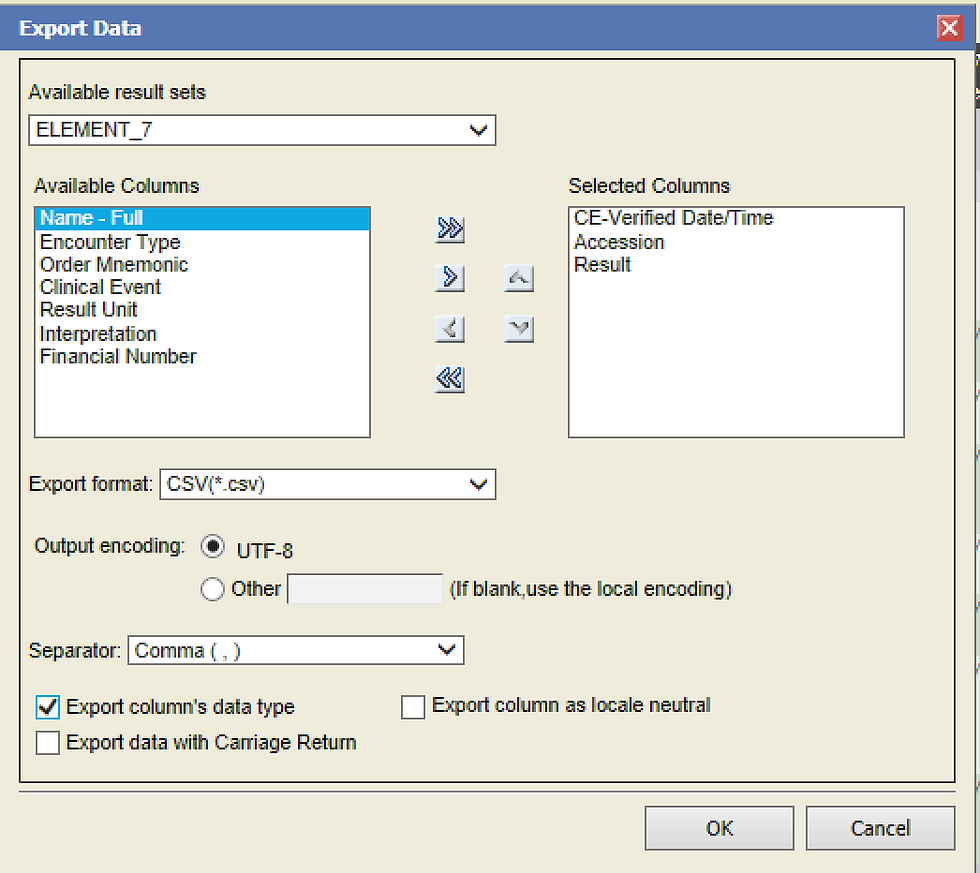Open the Export format dropdown

[x=328, y=484]
